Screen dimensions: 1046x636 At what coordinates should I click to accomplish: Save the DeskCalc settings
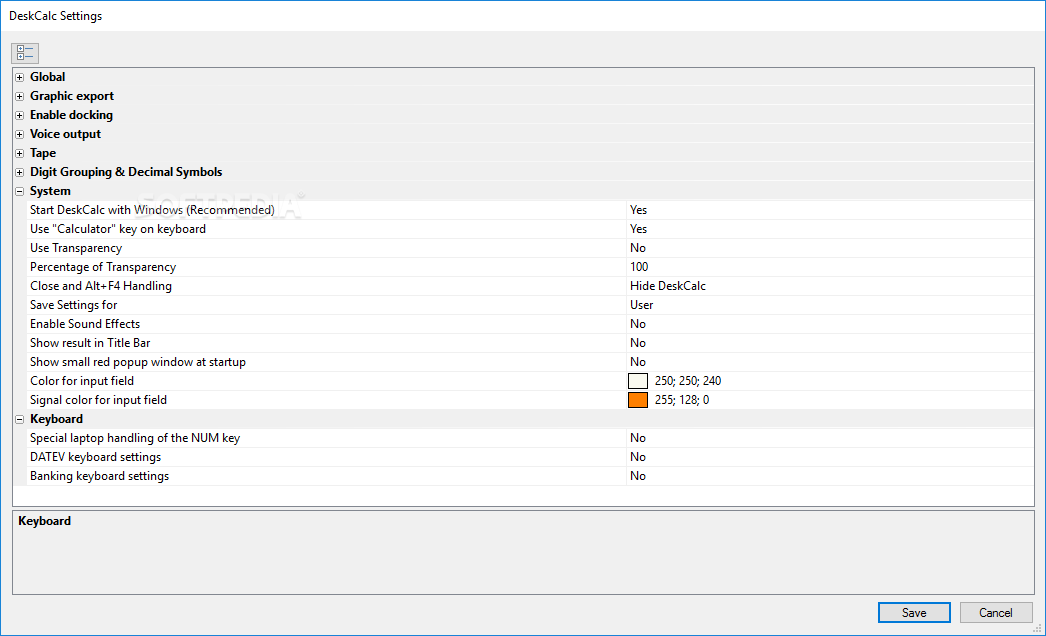tap(914, 613)
